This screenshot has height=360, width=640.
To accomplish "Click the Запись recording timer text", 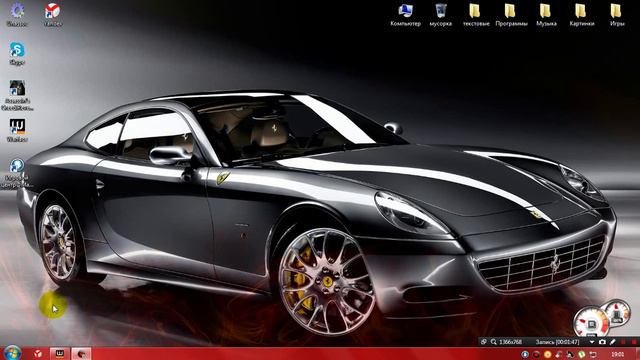I will [558, 342].
